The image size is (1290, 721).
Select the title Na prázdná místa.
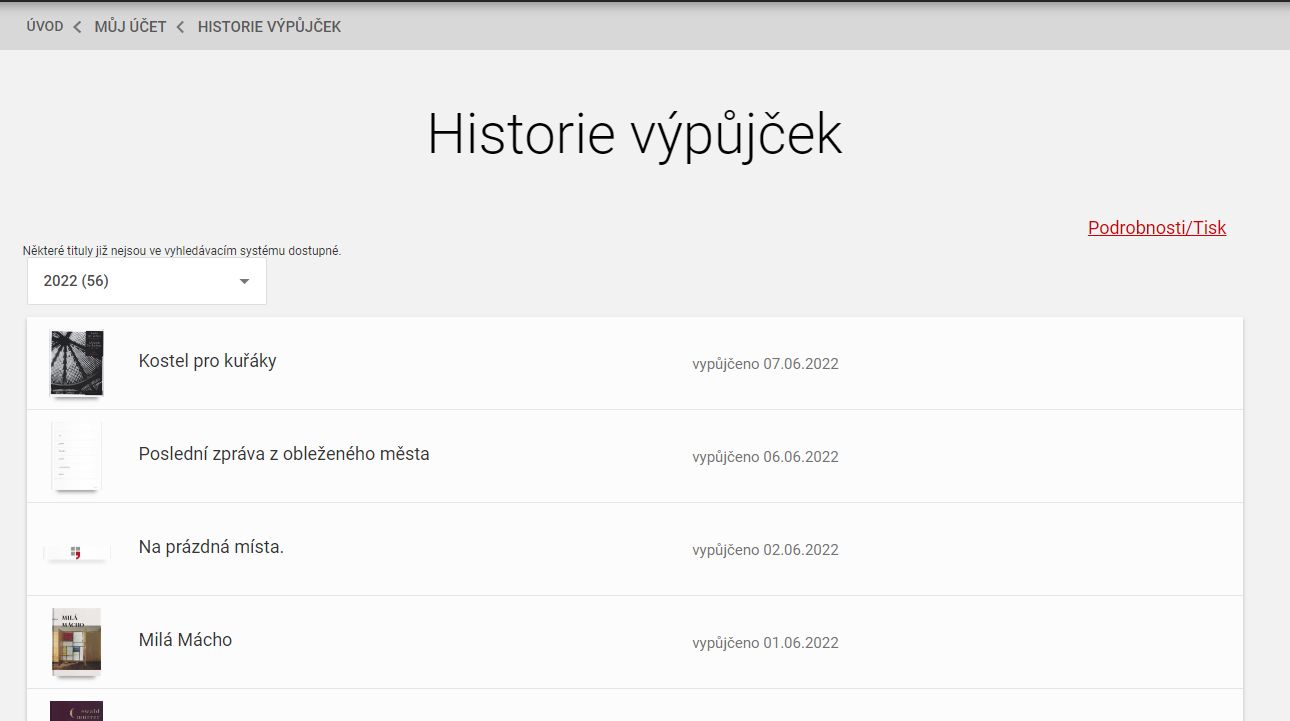pos(211,547)
